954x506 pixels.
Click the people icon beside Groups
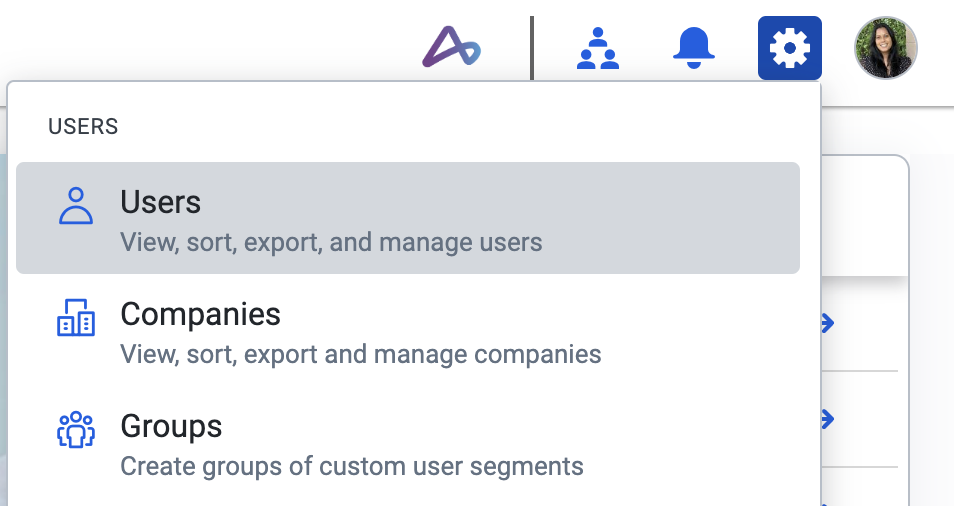pos(76,430)
